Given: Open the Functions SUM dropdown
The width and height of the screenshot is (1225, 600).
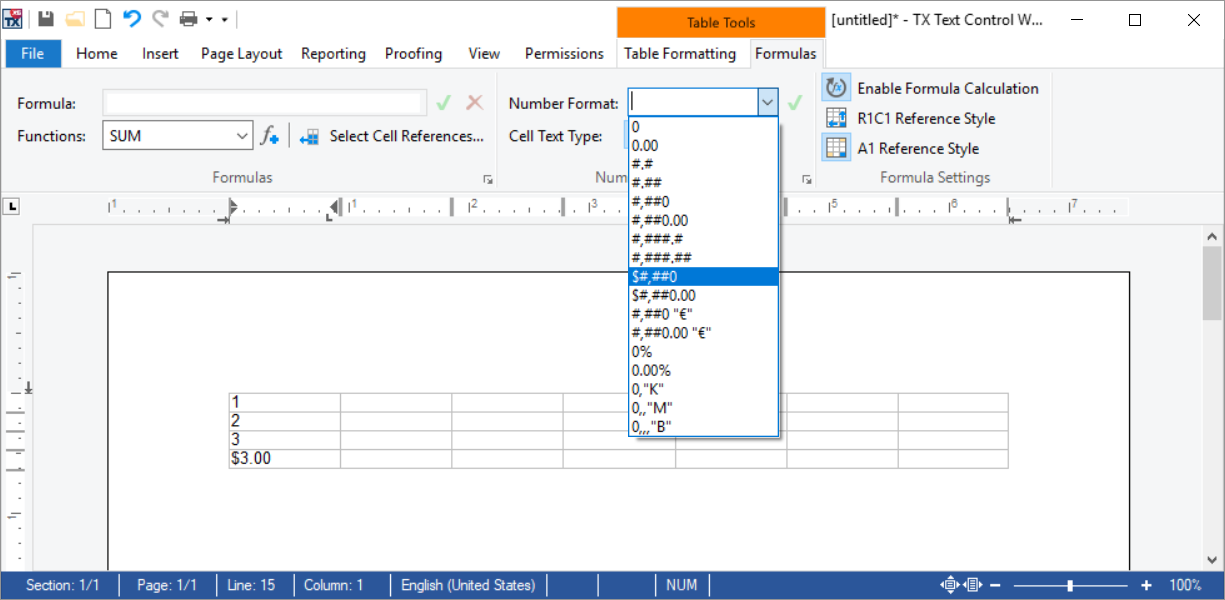Looking at the screenshot, I should [243, 136].
